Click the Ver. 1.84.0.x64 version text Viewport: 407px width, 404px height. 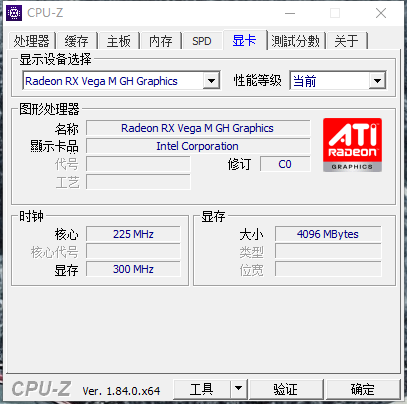(121, 390)
